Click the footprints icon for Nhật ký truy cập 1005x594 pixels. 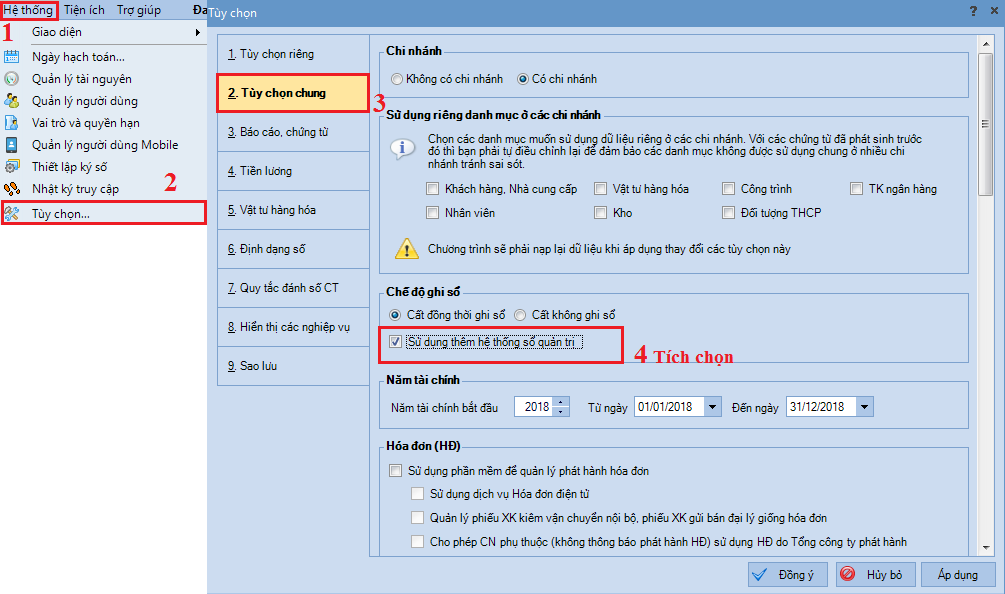[12, 188]
